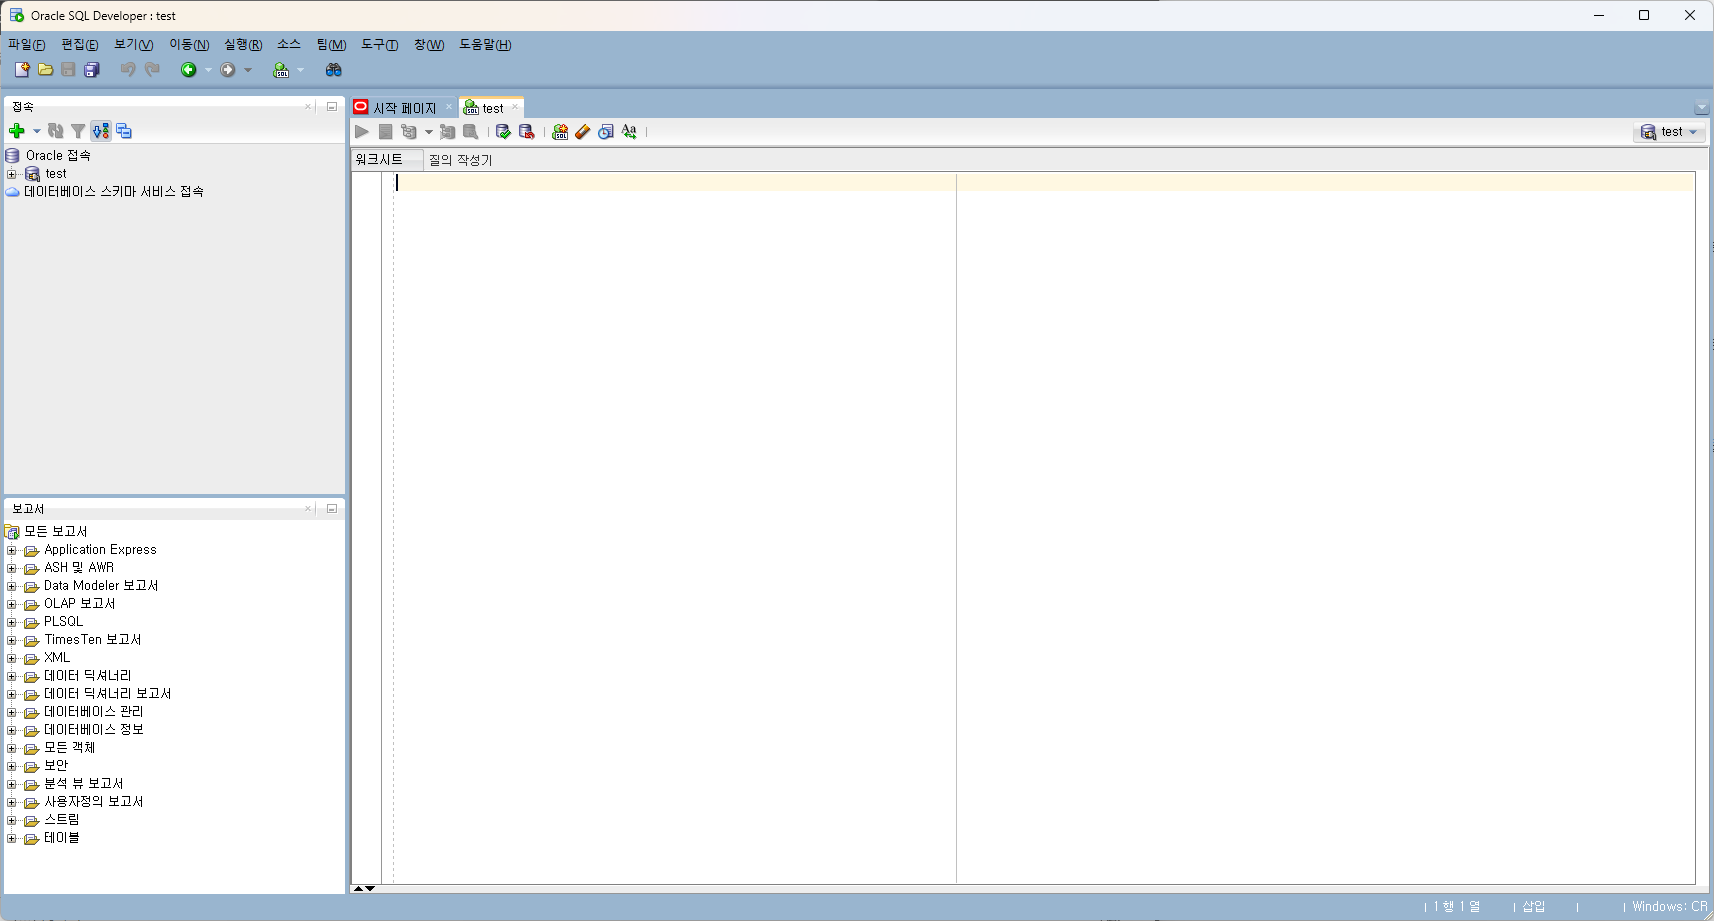
Task: Commit changes with database checkmark icon
Action: (504, 132)
